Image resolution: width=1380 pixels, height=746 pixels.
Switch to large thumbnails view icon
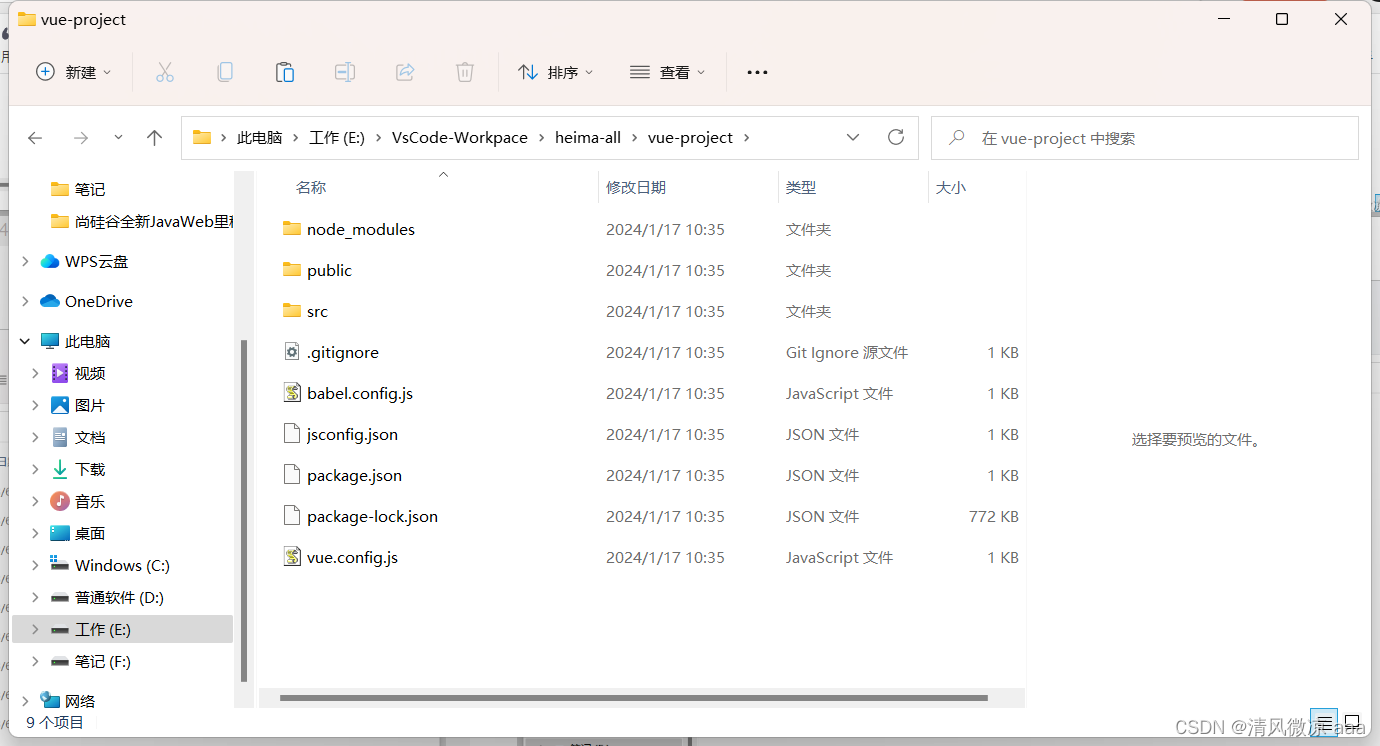point(1352,722)
